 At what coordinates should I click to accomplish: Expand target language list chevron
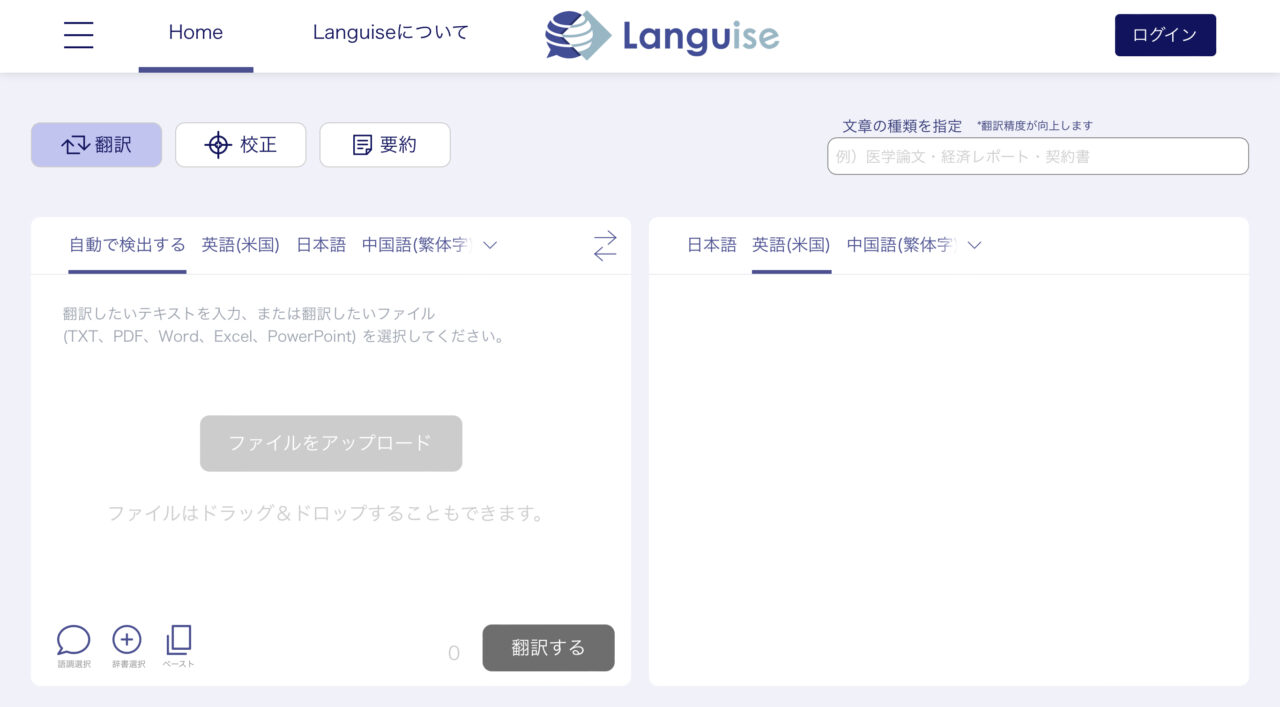click(974, 245)
